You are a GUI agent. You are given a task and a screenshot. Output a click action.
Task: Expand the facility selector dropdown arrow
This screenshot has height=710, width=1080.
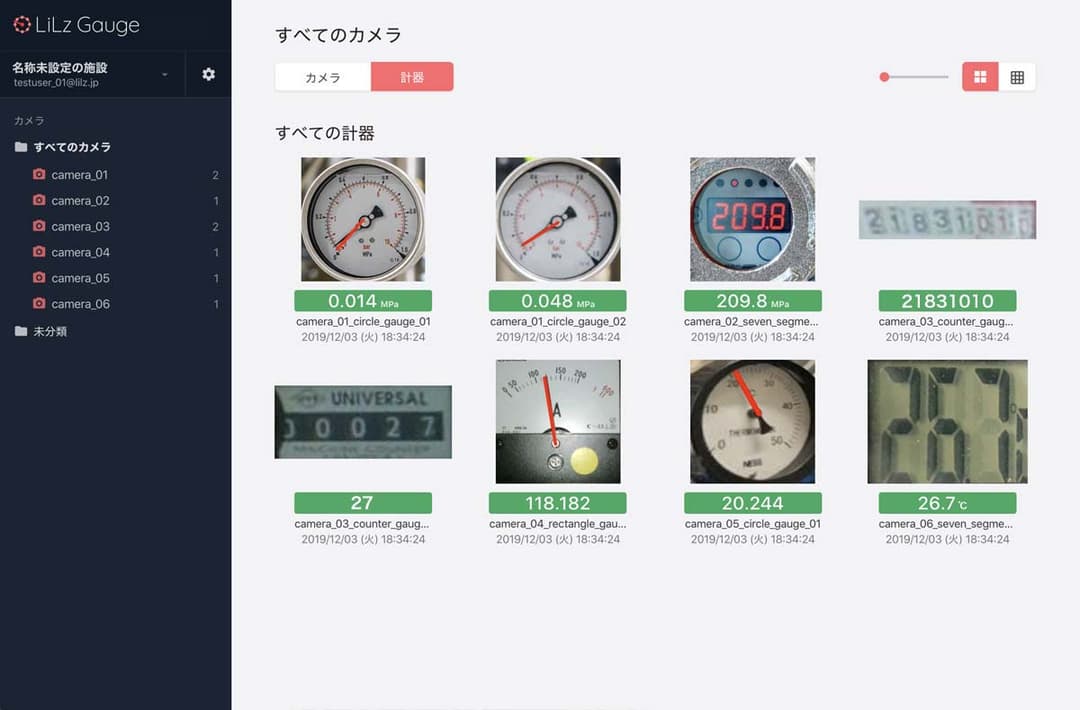pos(164,75)
